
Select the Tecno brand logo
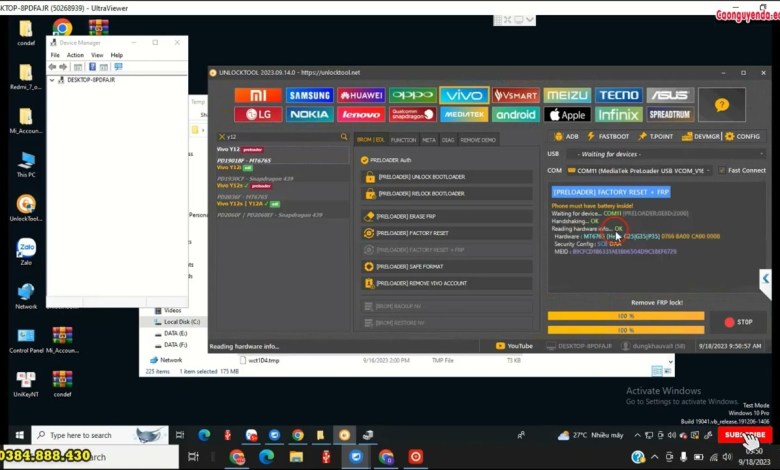click(618, 95)
